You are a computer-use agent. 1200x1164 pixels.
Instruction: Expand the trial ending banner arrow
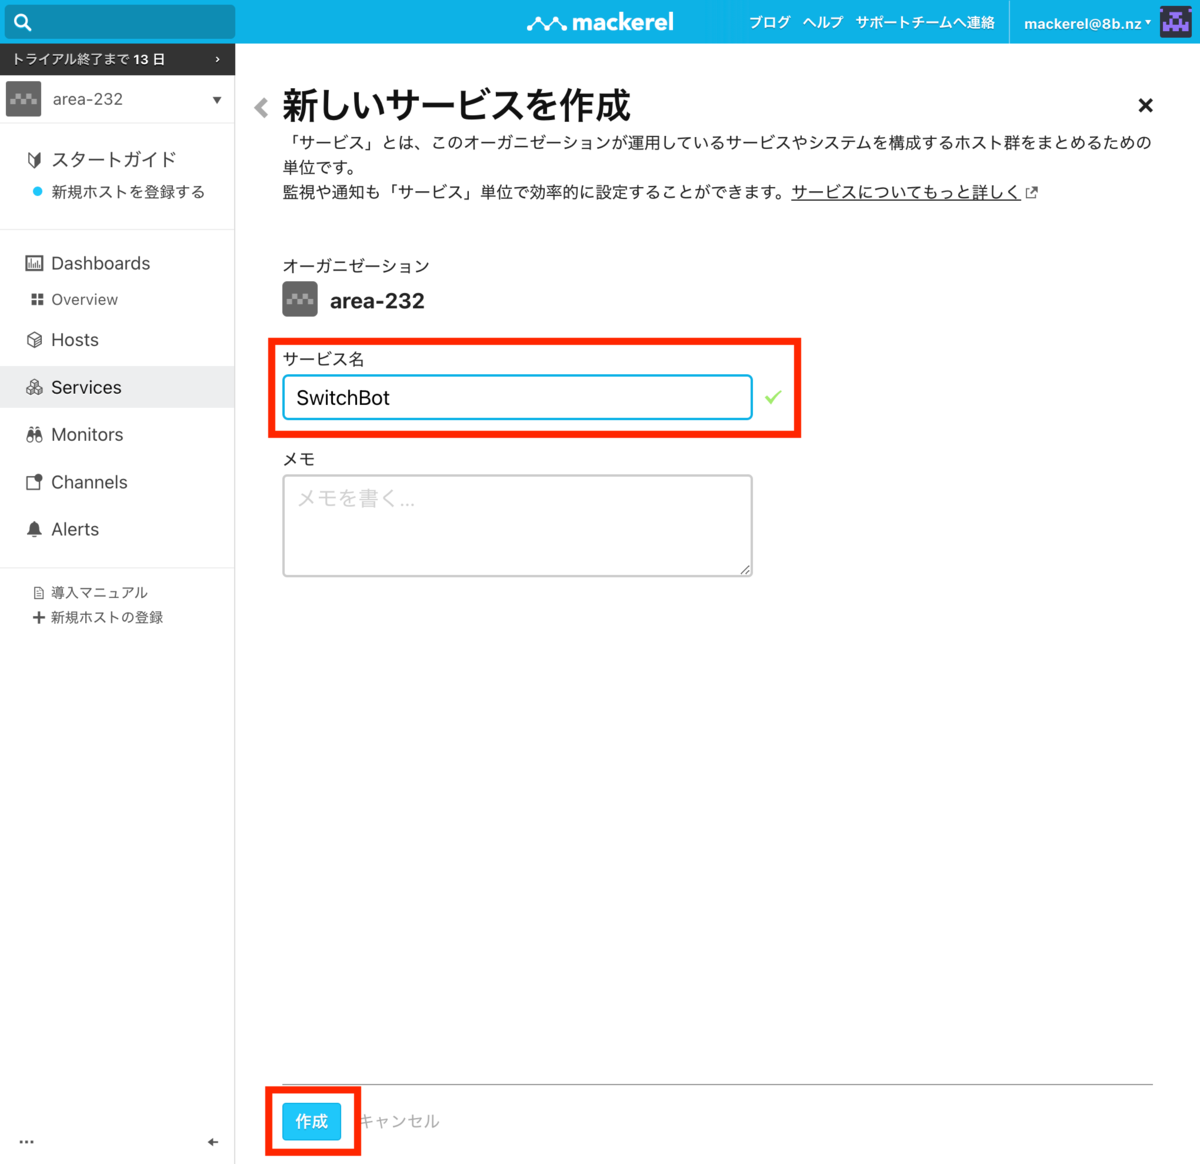point(217,59)
